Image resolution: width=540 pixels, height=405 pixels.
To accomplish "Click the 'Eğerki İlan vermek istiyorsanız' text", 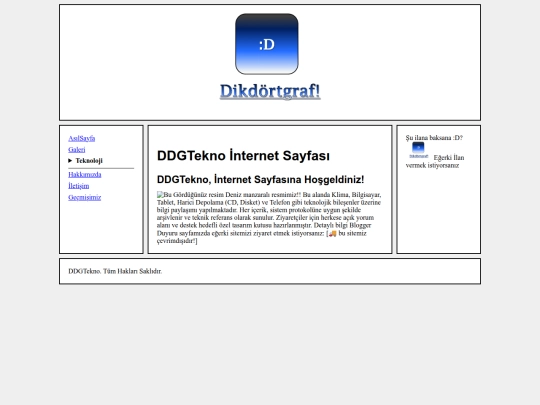I will click(435, 162).
